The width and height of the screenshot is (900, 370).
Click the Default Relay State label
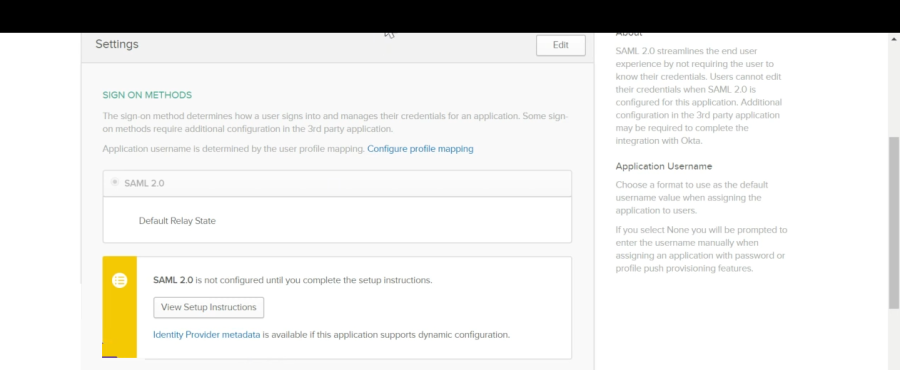tap(177, 221)
